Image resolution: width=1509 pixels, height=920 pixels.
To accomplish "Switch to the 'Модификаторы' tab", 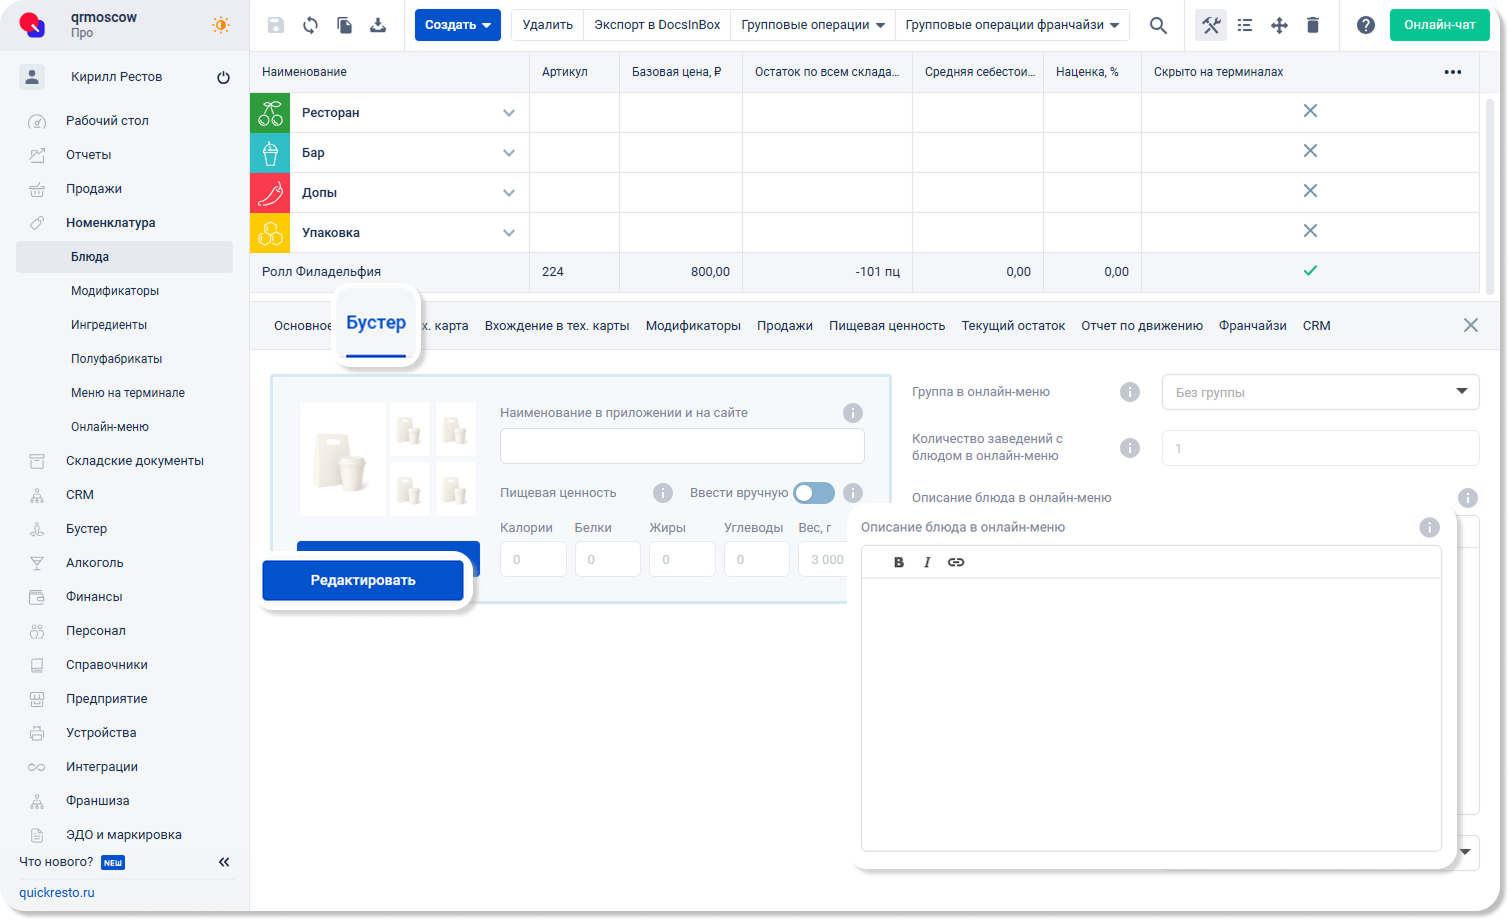I will pos(693,326).
